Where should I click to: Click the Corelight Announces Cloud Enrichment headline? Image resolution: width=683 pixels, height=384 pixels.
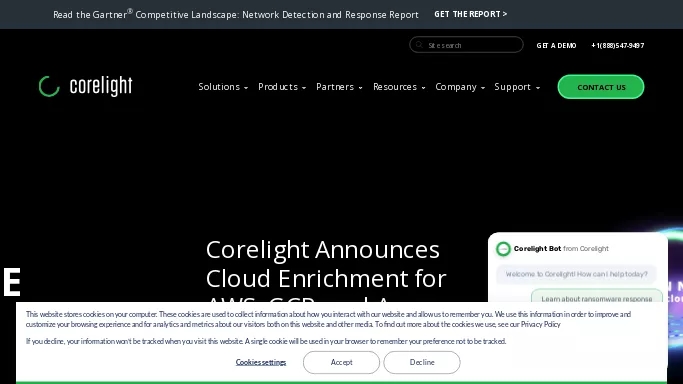(326, 271)
